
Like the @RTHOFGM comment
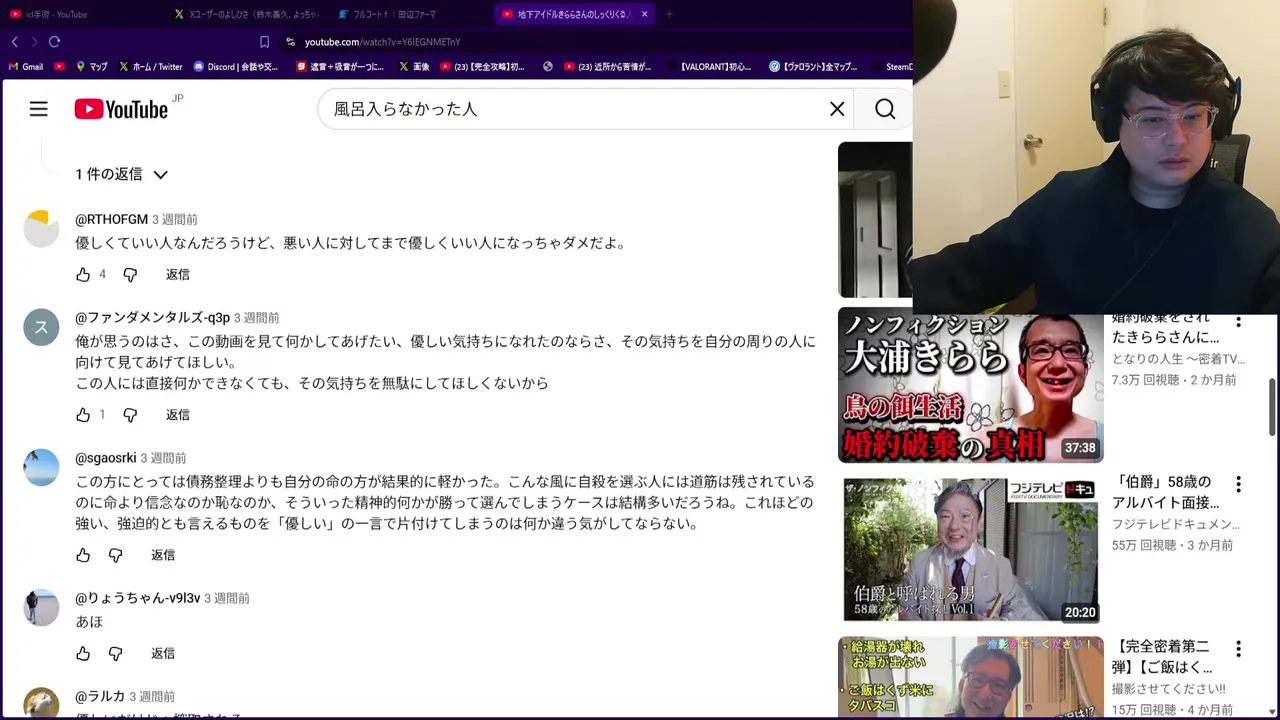click(x=83, y=274)
